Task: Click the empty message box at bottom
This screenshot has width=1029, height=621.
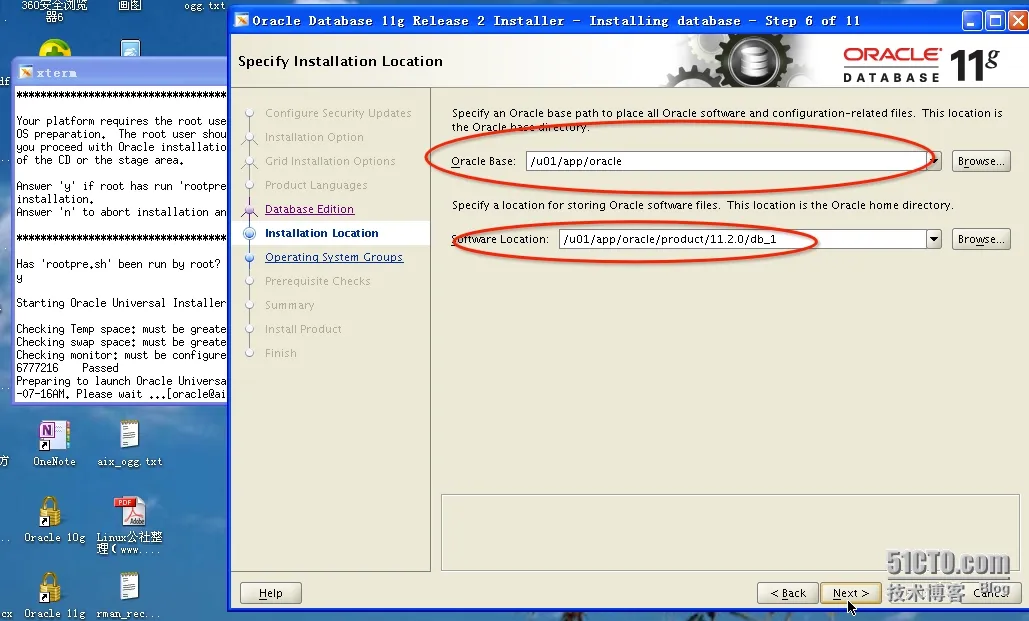Action: pos(730,532)
